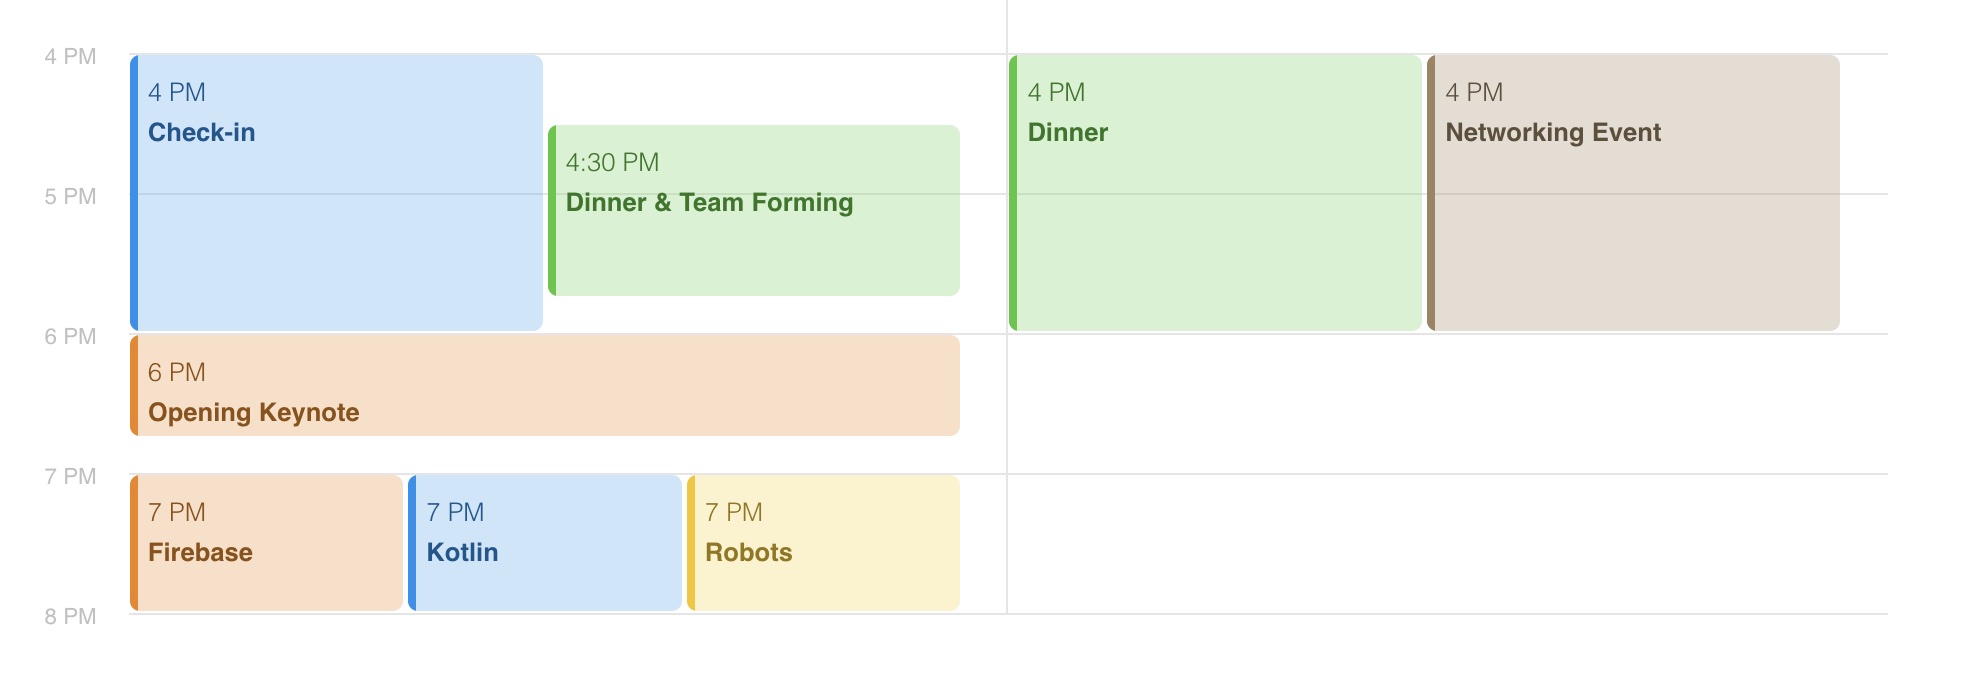Select the Networking Event block
The height and width of the screenshot is (700, 1972).
1633,193
